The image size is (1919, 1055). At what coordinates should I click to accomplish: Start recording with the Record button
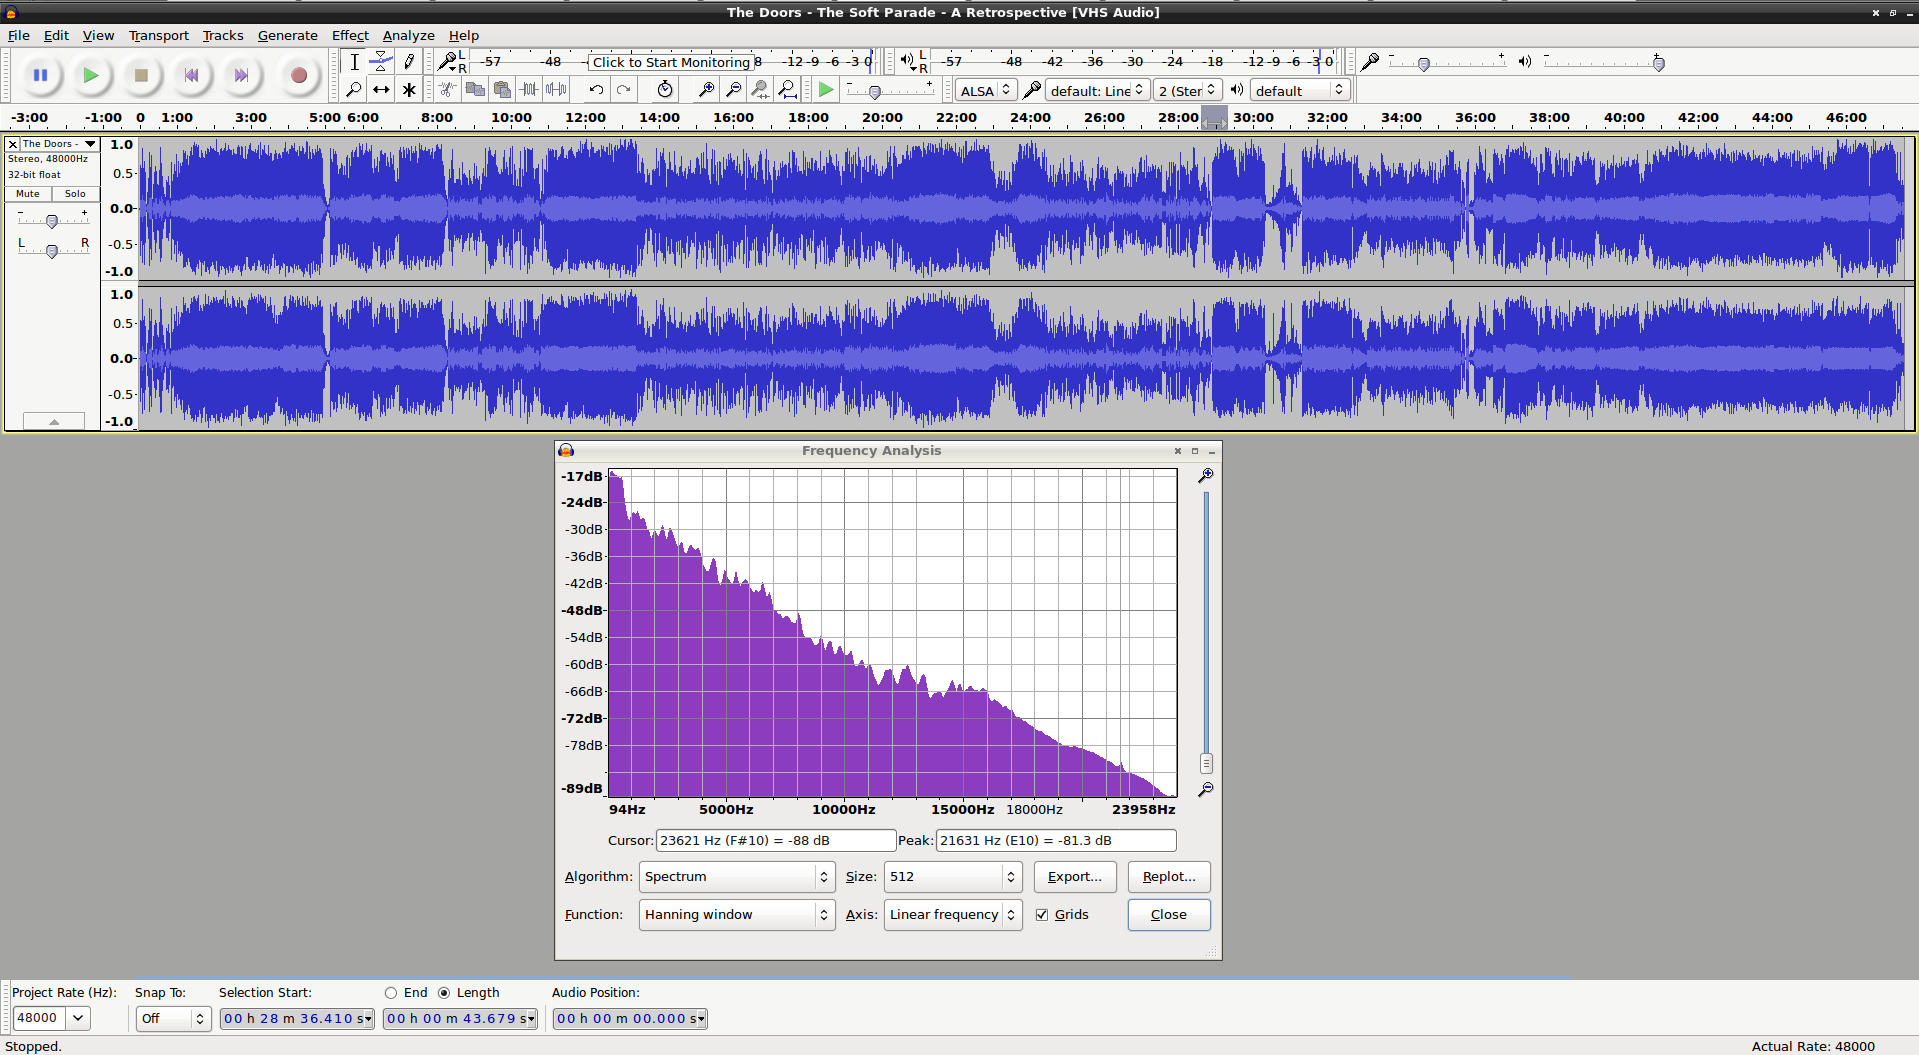point(298,75)
